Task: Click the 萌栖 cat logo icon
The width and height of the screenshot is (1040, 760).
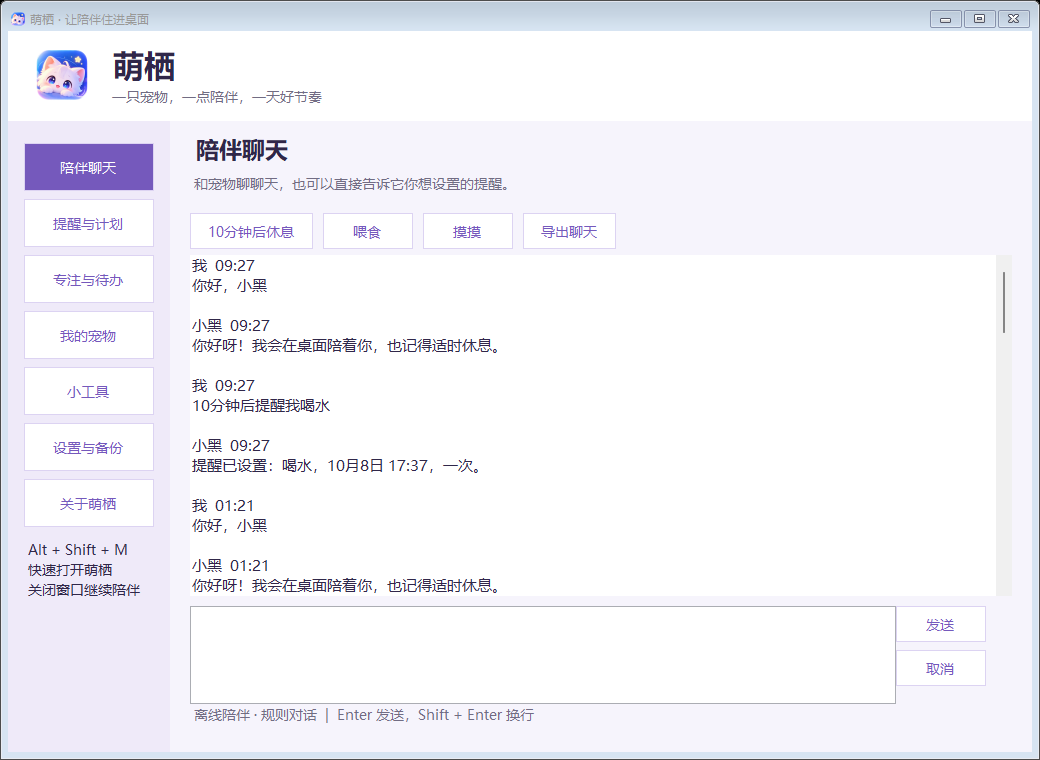Action: coord(62,75)
